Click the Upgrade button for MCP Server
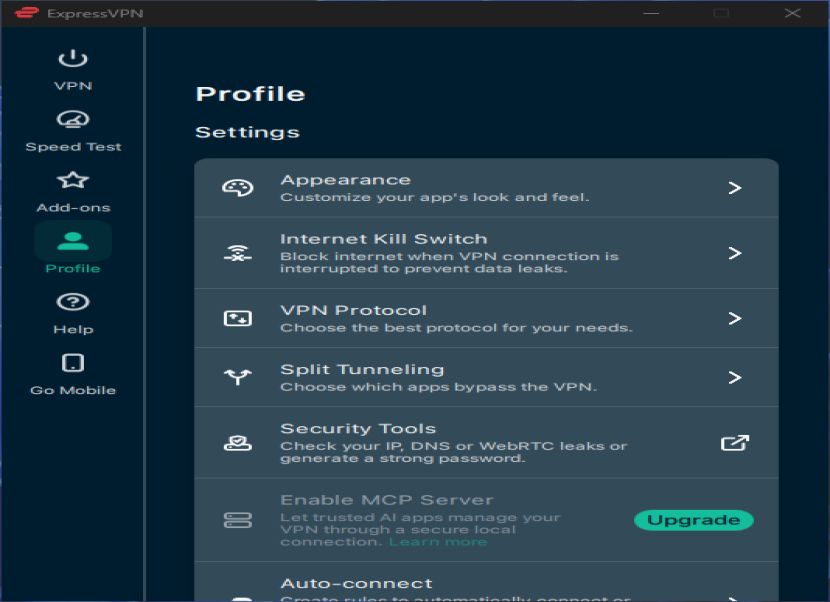 693,520
